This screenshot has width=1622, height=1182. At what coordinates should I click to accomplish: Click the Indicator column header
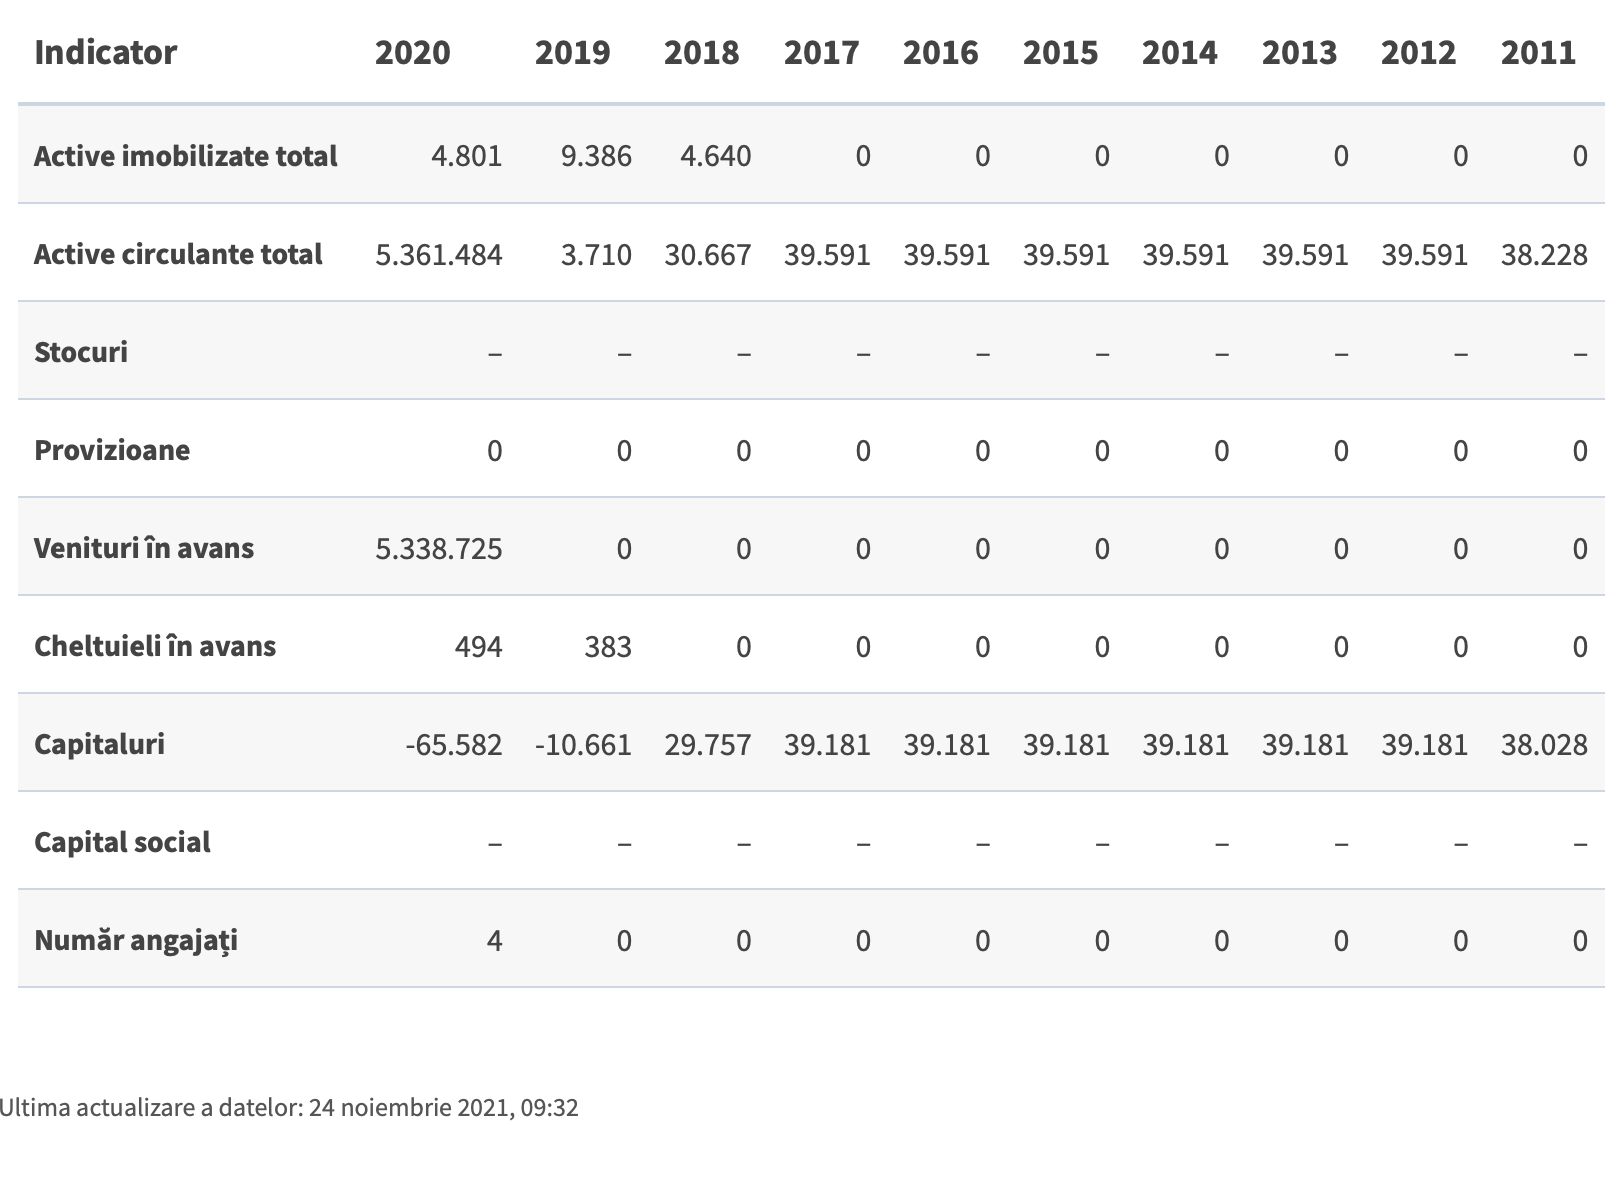point(105,52)
